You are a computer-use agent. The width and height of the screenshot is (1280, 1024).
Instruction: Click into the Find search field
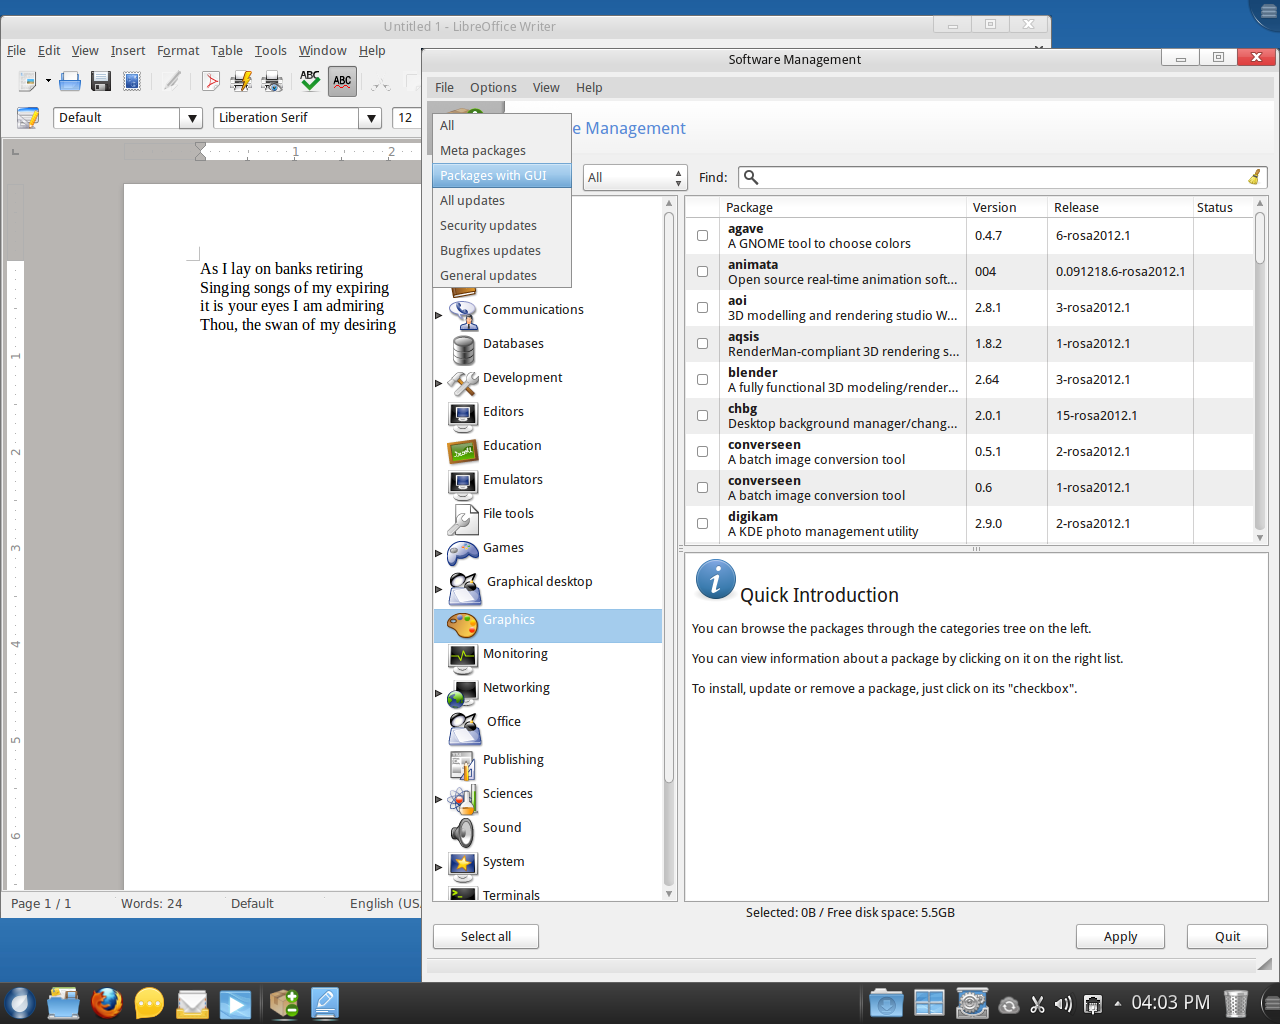(1002, 177)
